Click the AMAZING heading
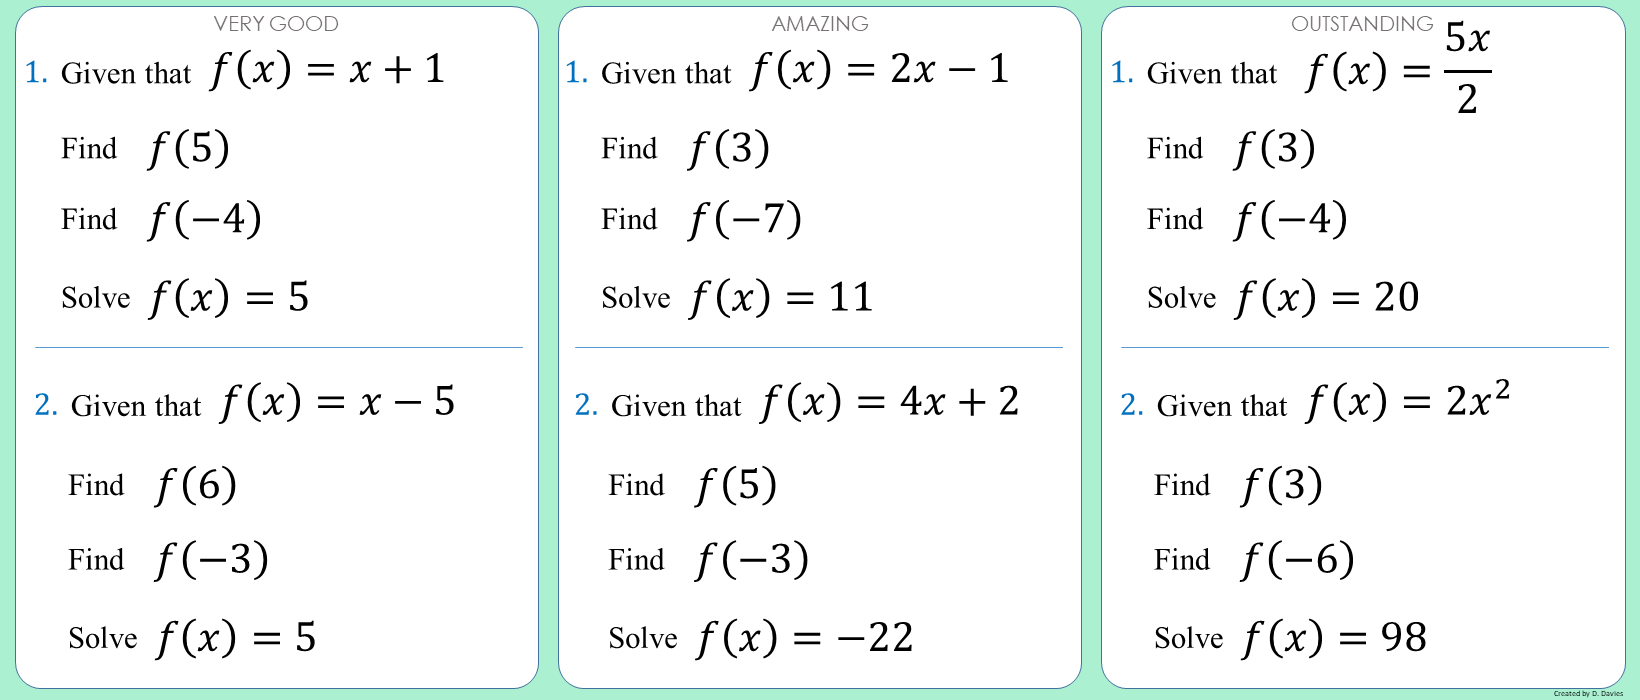The height and width of the screenshot is (700, 1640). click(820, 24)
